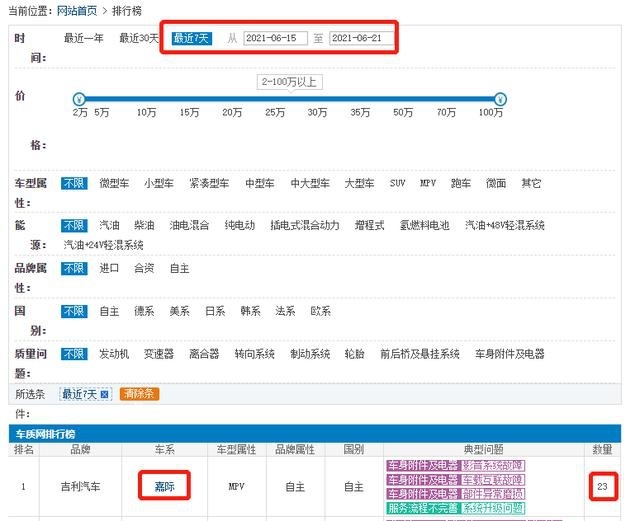Open the 部件异常磨损 issue tag

[492, 494]
